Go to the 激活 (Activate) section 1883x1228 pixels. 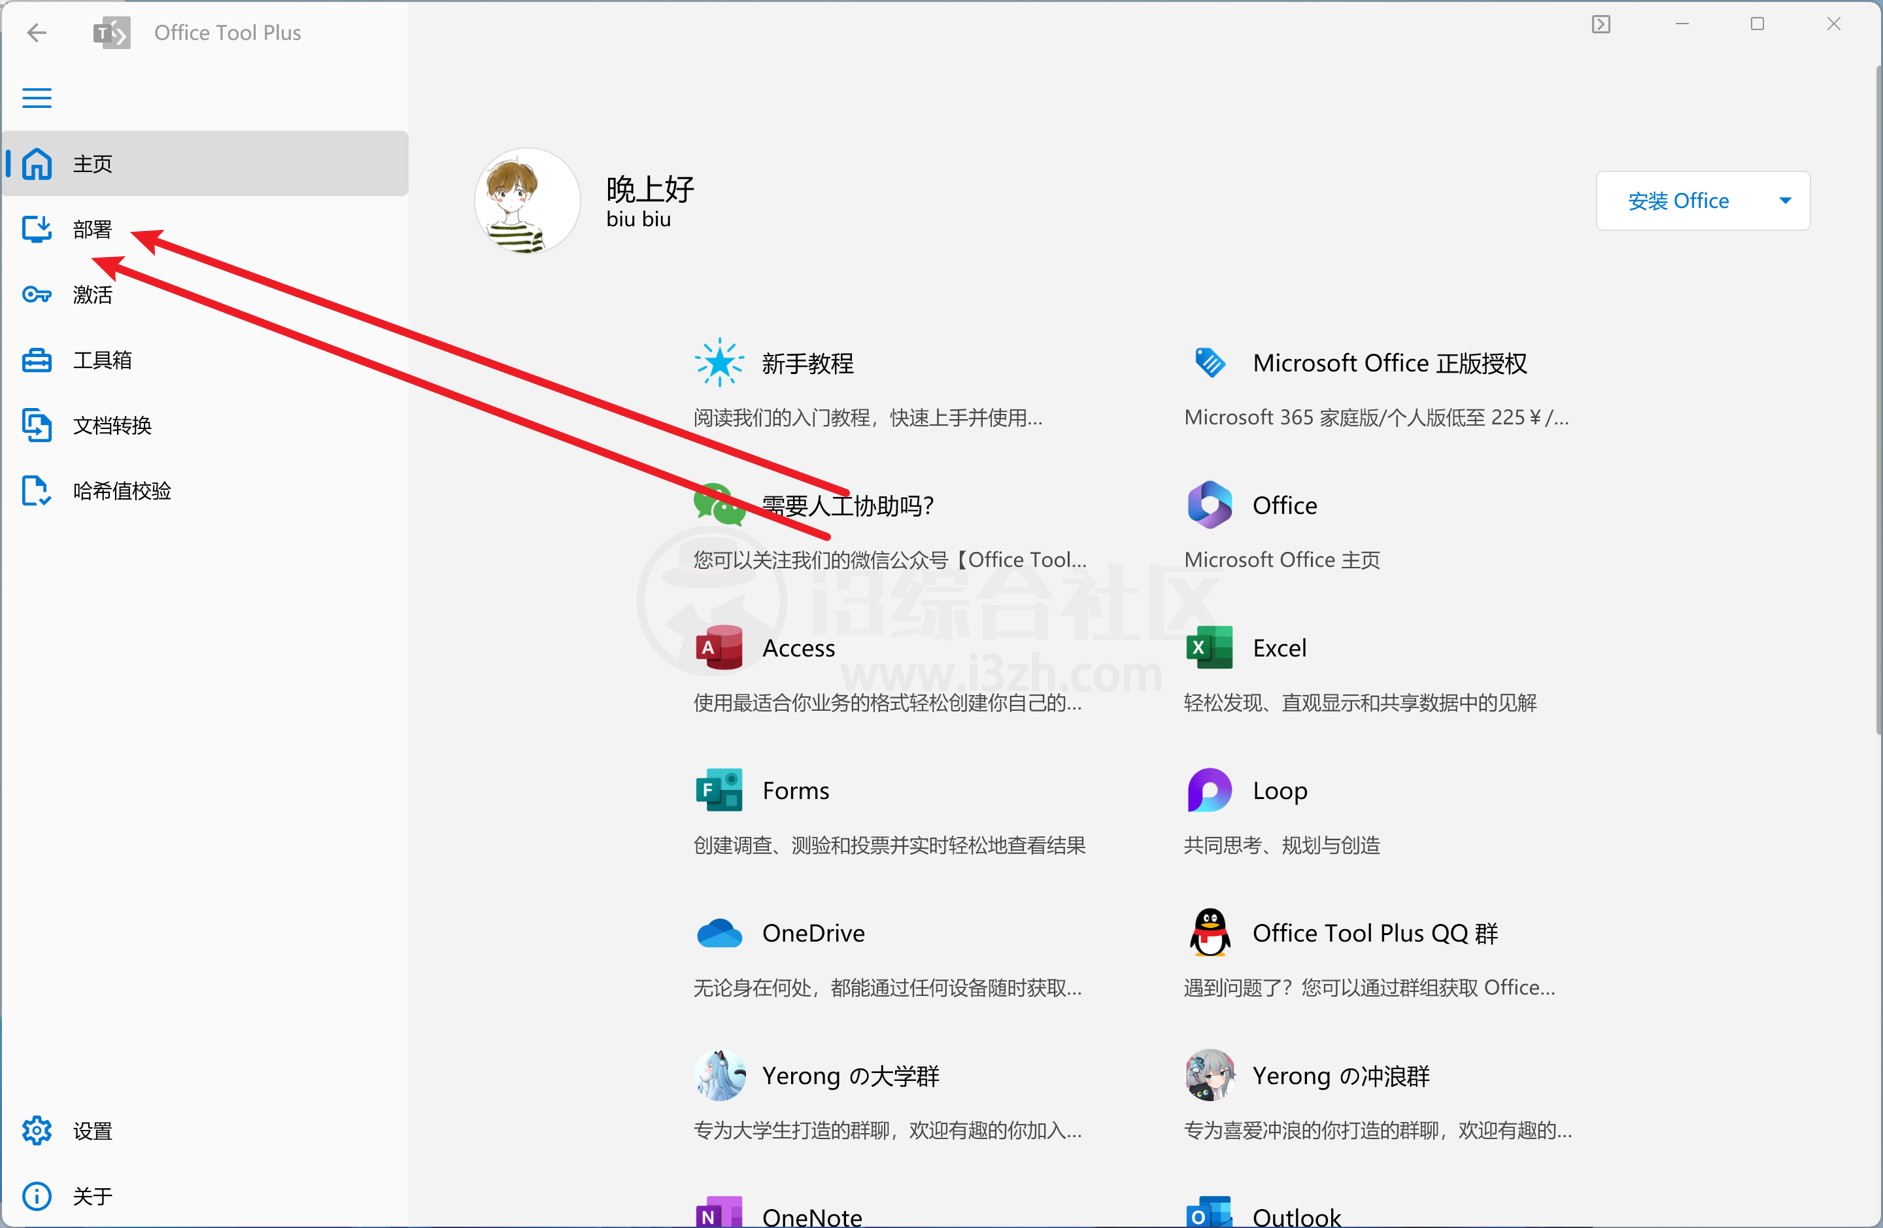click(x=92, y=295)
